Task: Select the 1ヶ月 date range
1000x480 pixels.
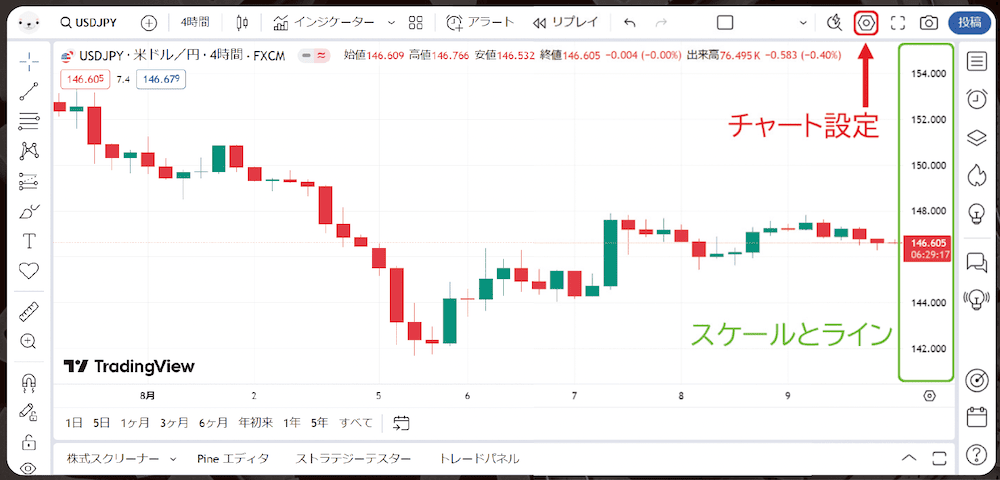Action: pyautogui.click(x=135, y=423)
